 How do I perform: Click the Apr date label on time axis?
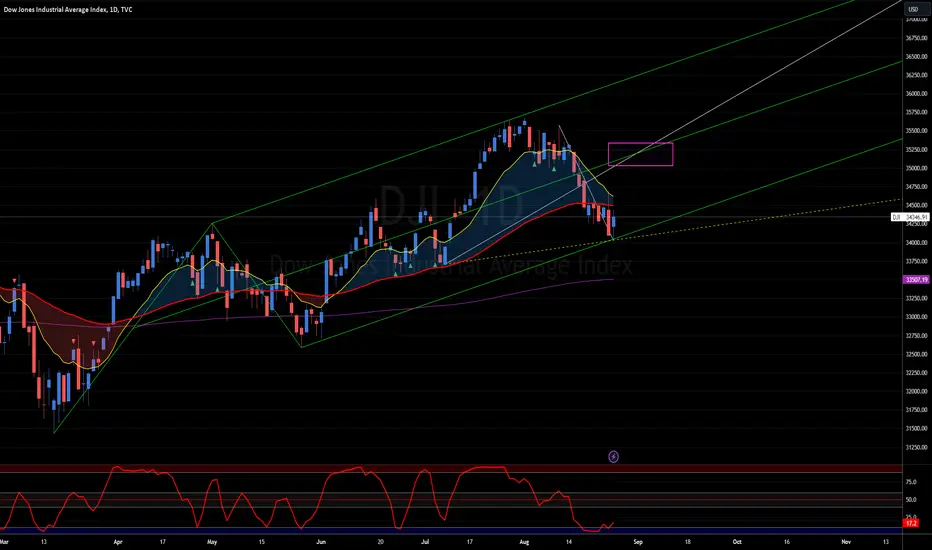(x=118, y=542)
